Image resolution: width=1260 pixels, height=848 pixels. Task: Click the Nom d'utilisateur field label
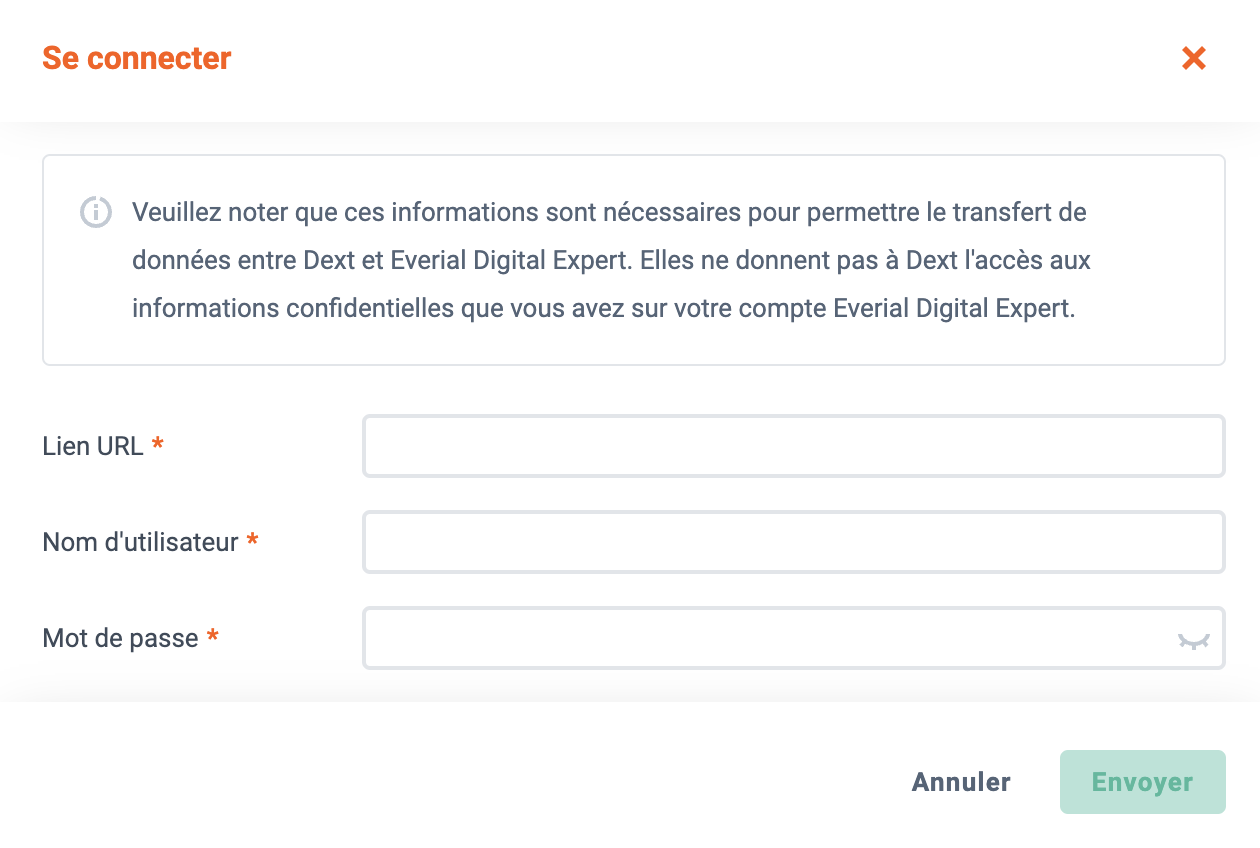[x=141, y=542]
